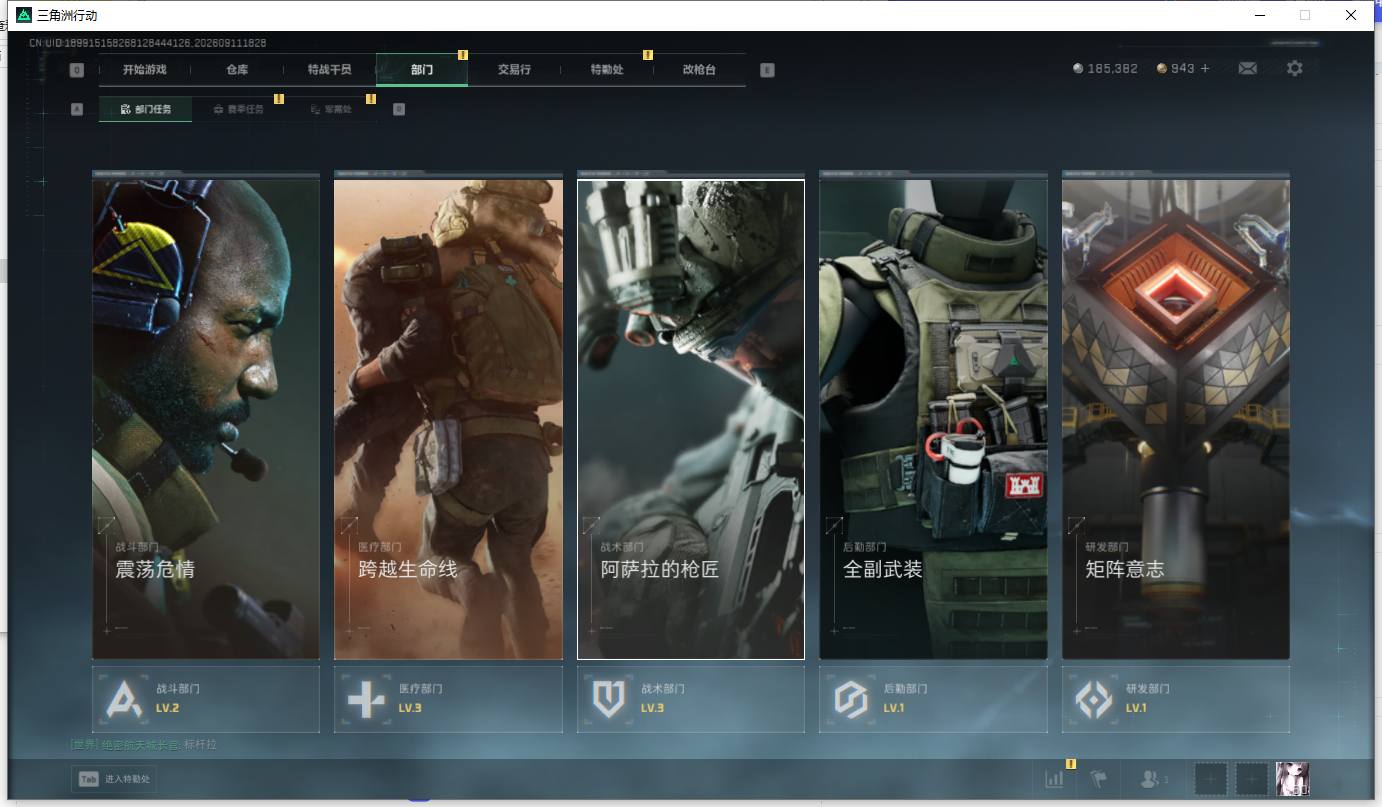
Task: Click the A key previous-subtab icon
Action: (x=77, y=109)
